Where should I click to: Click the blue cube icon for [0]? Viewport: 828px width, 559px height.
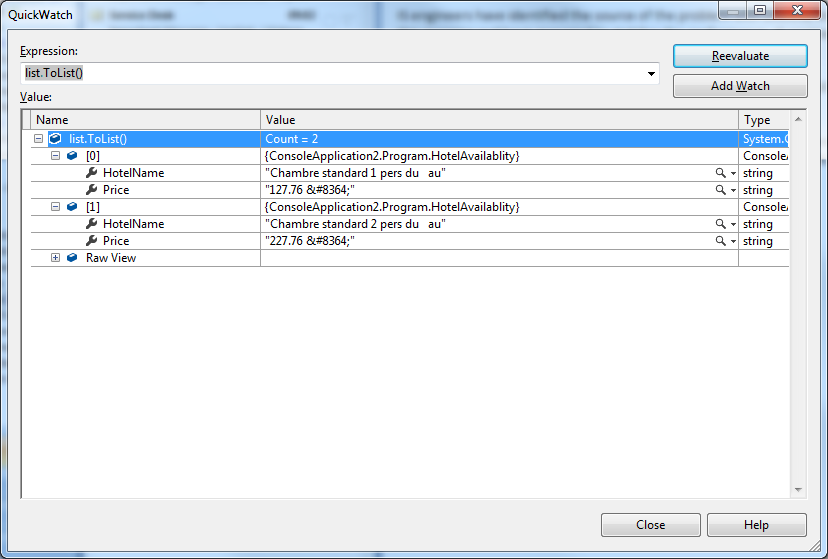[x=72, y=156]
